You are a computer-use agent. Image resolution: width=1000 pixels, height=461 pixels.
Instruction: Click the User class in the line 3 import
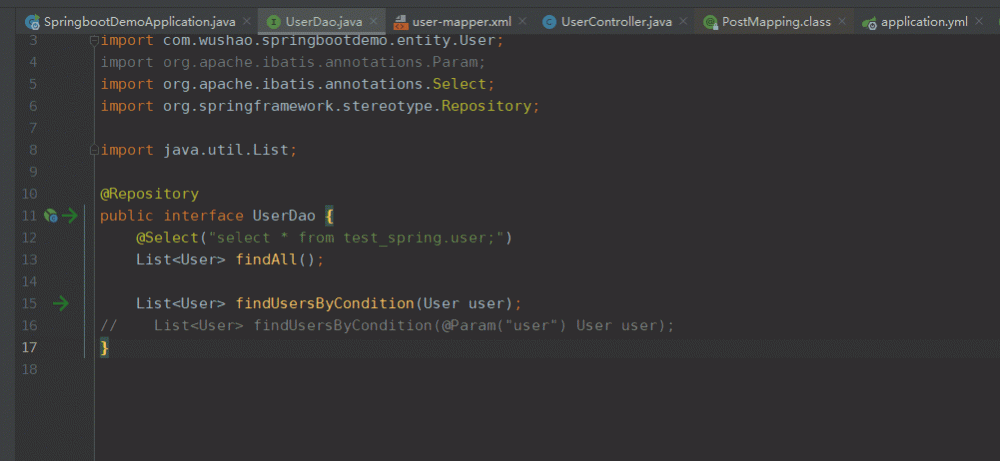(x=477, y=41)
